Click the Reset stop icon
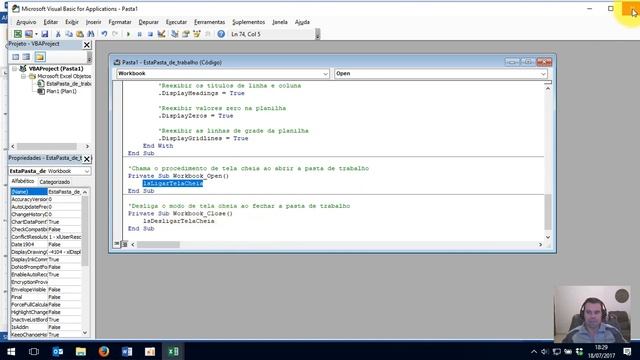The height and width of the screenshot is (360, 640). [x=150, y=34]
